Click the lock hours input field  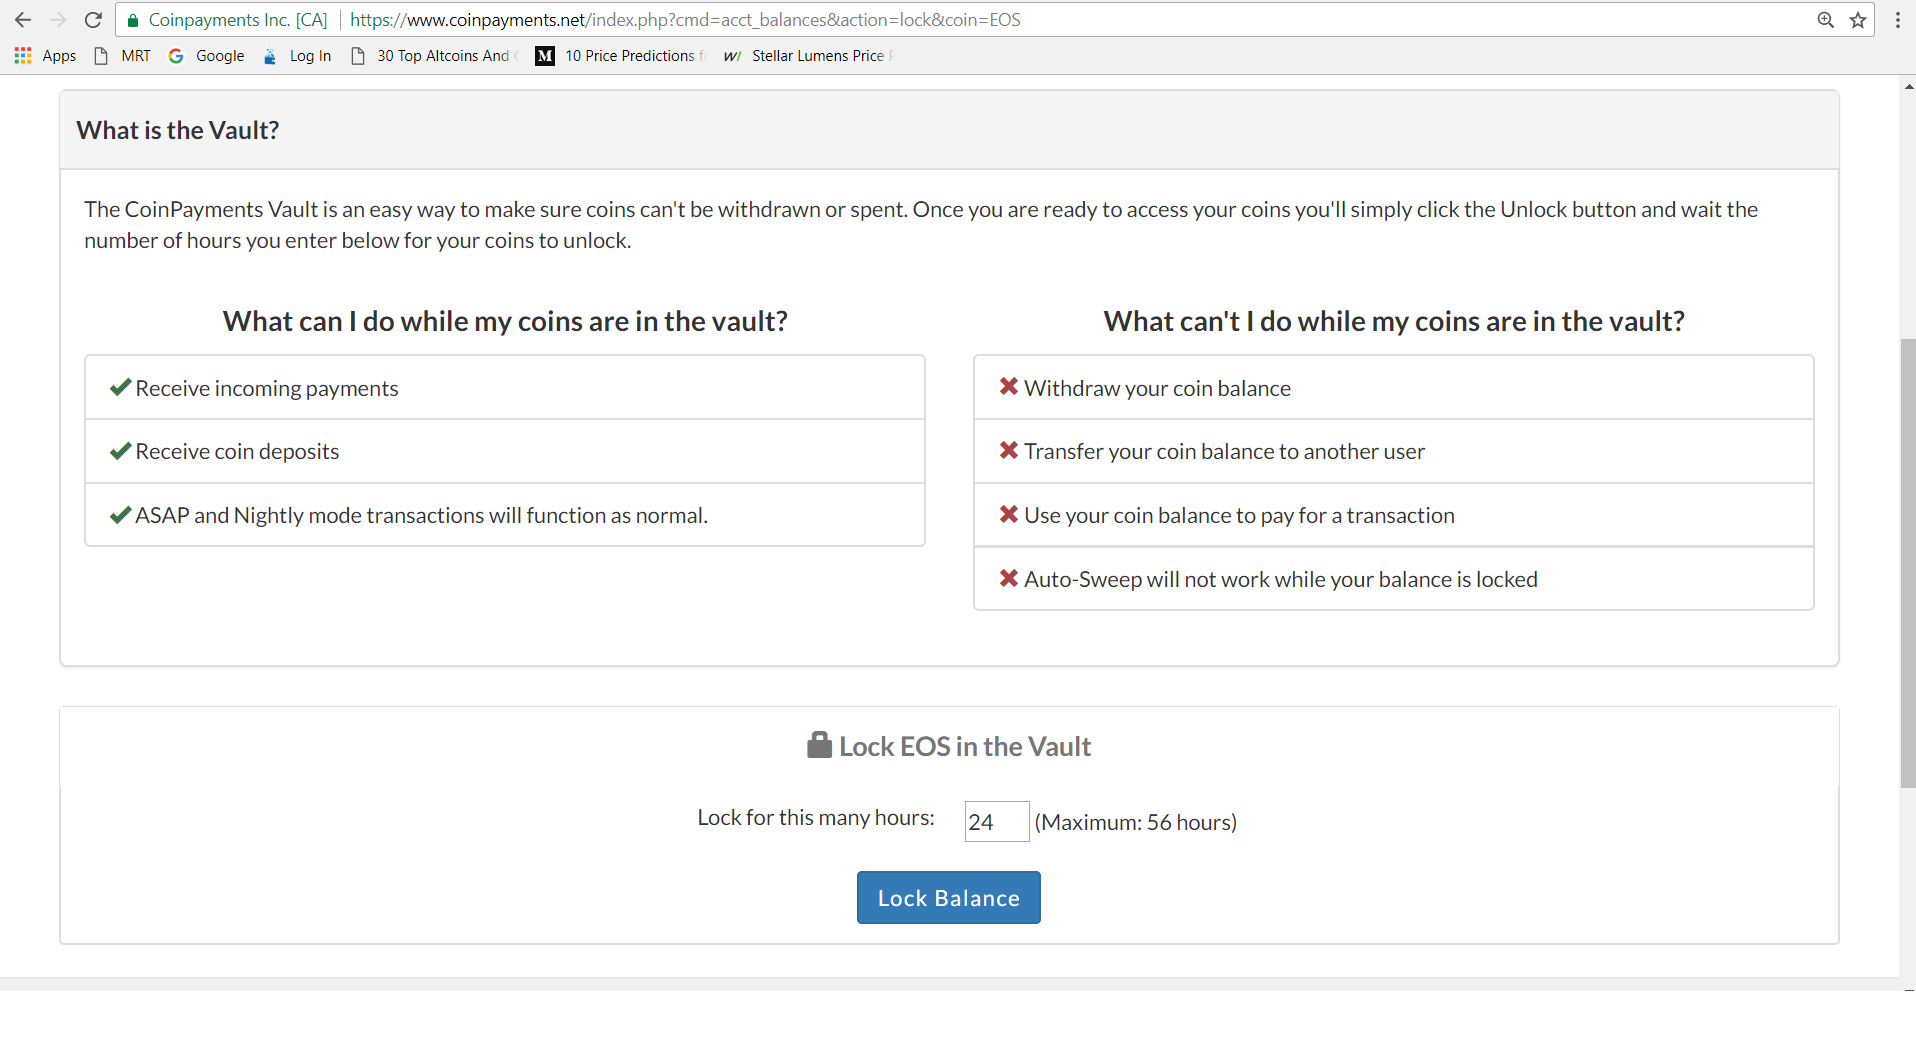coord(996,822)
